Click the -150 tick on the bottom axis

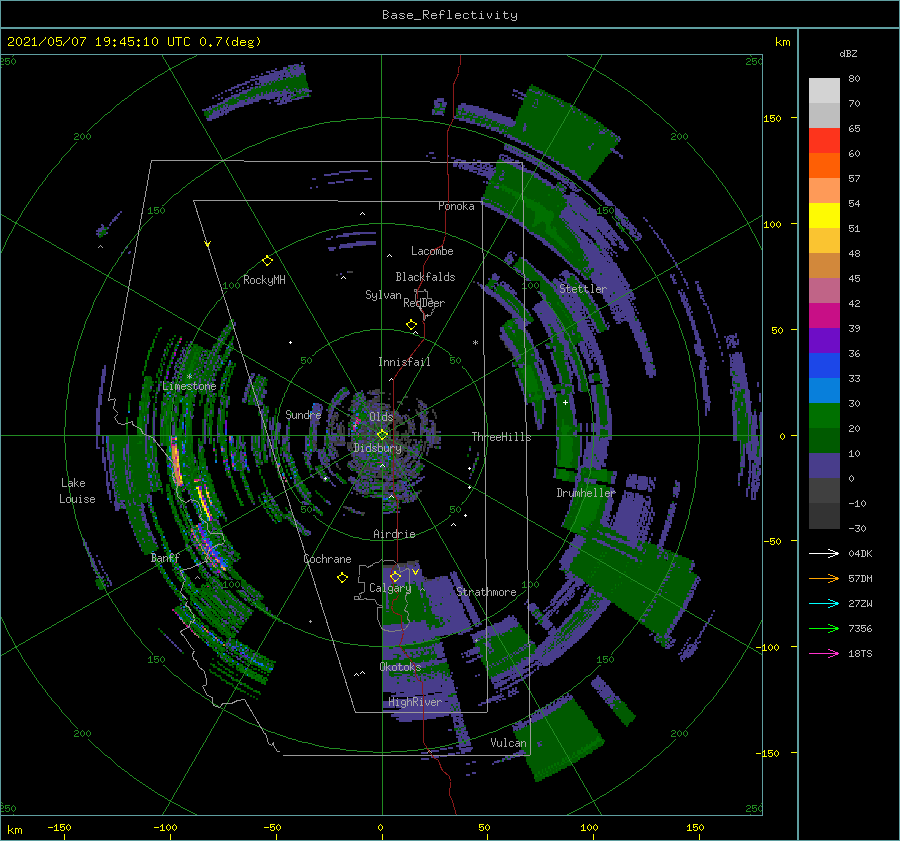pos(59,828)
